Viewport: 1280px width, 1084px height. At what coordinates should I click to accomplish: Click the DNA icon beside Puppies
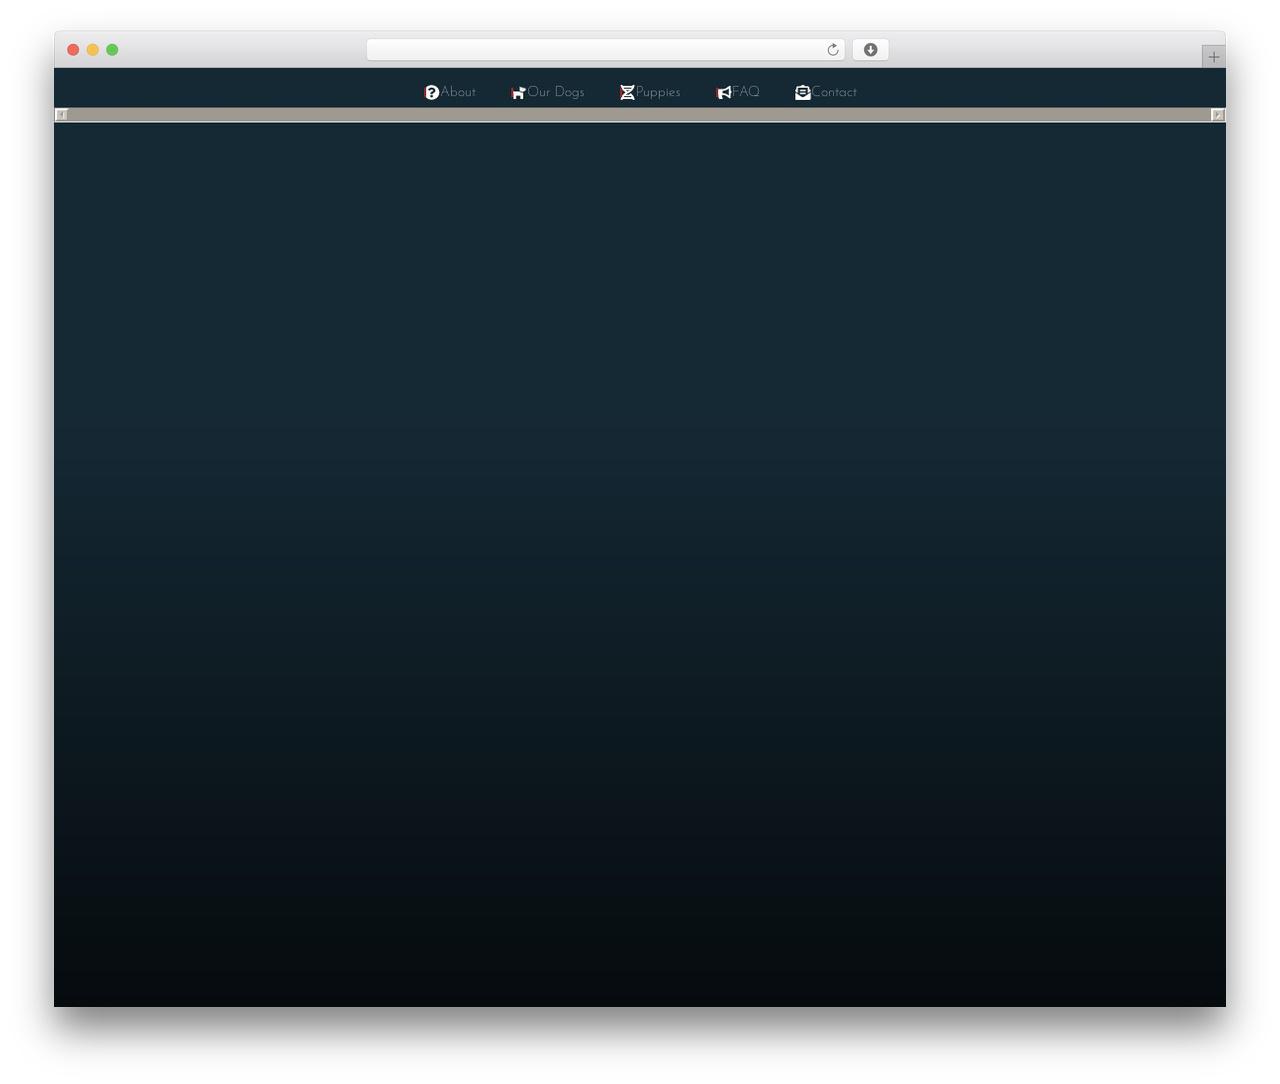[x=627, y=92]
